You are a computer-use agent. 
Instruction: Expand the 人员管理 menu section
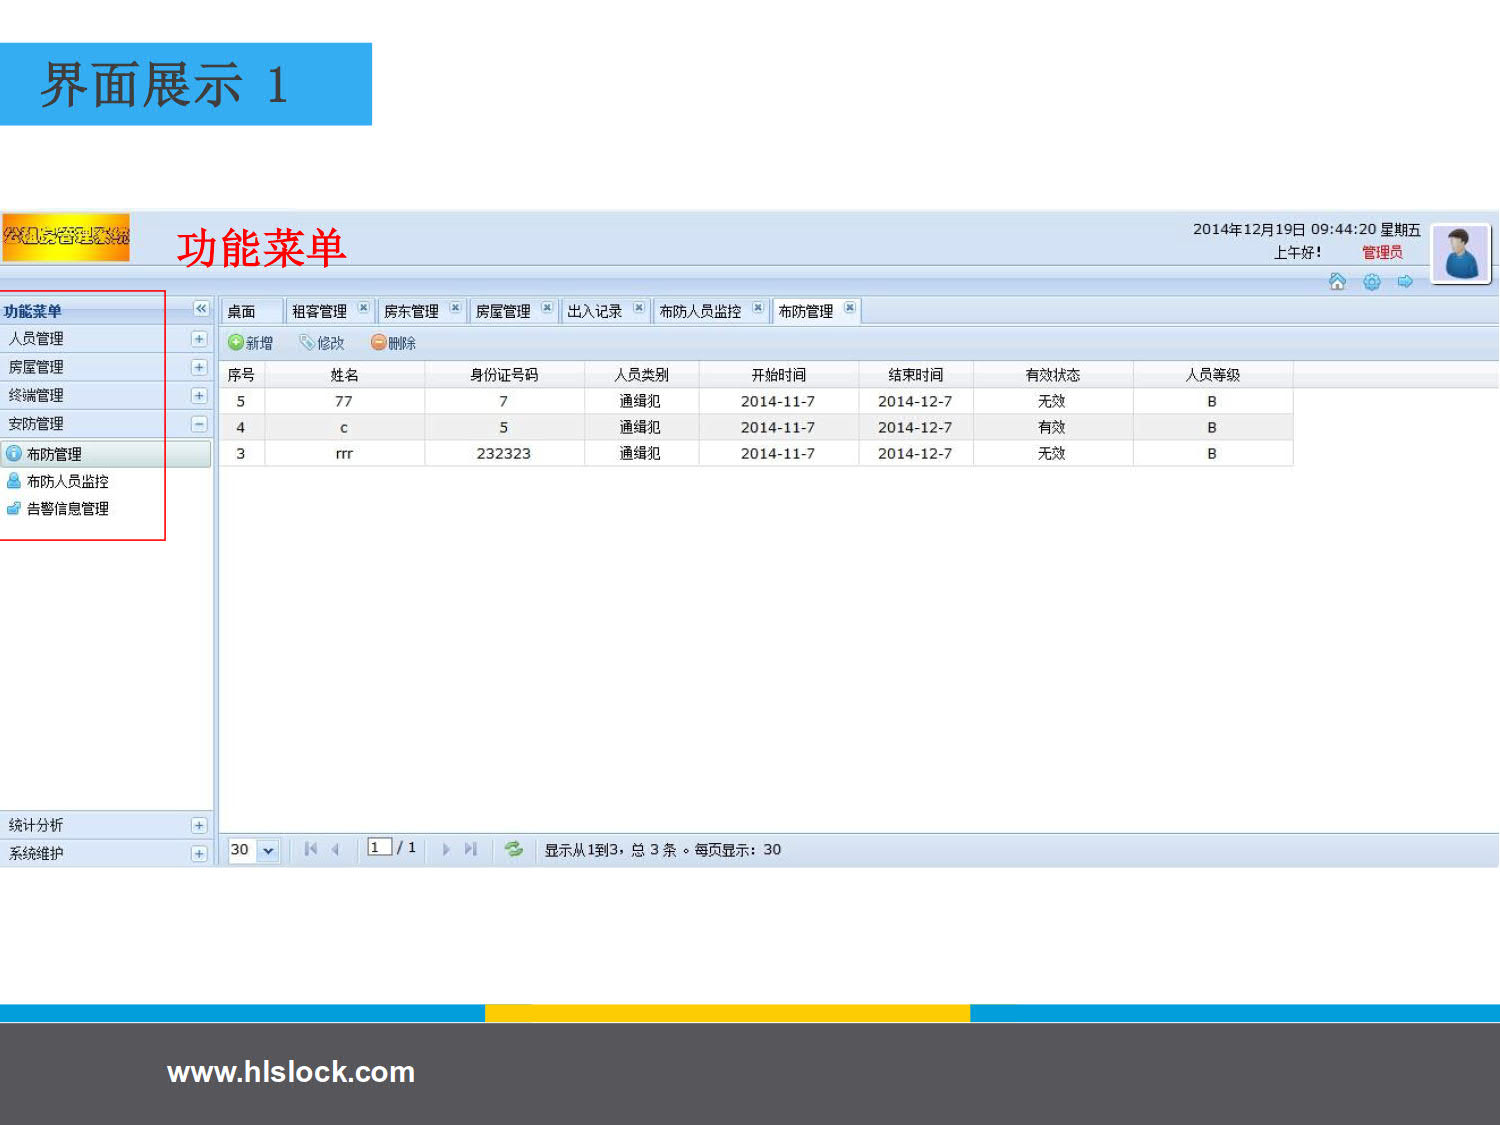[199, 339]
